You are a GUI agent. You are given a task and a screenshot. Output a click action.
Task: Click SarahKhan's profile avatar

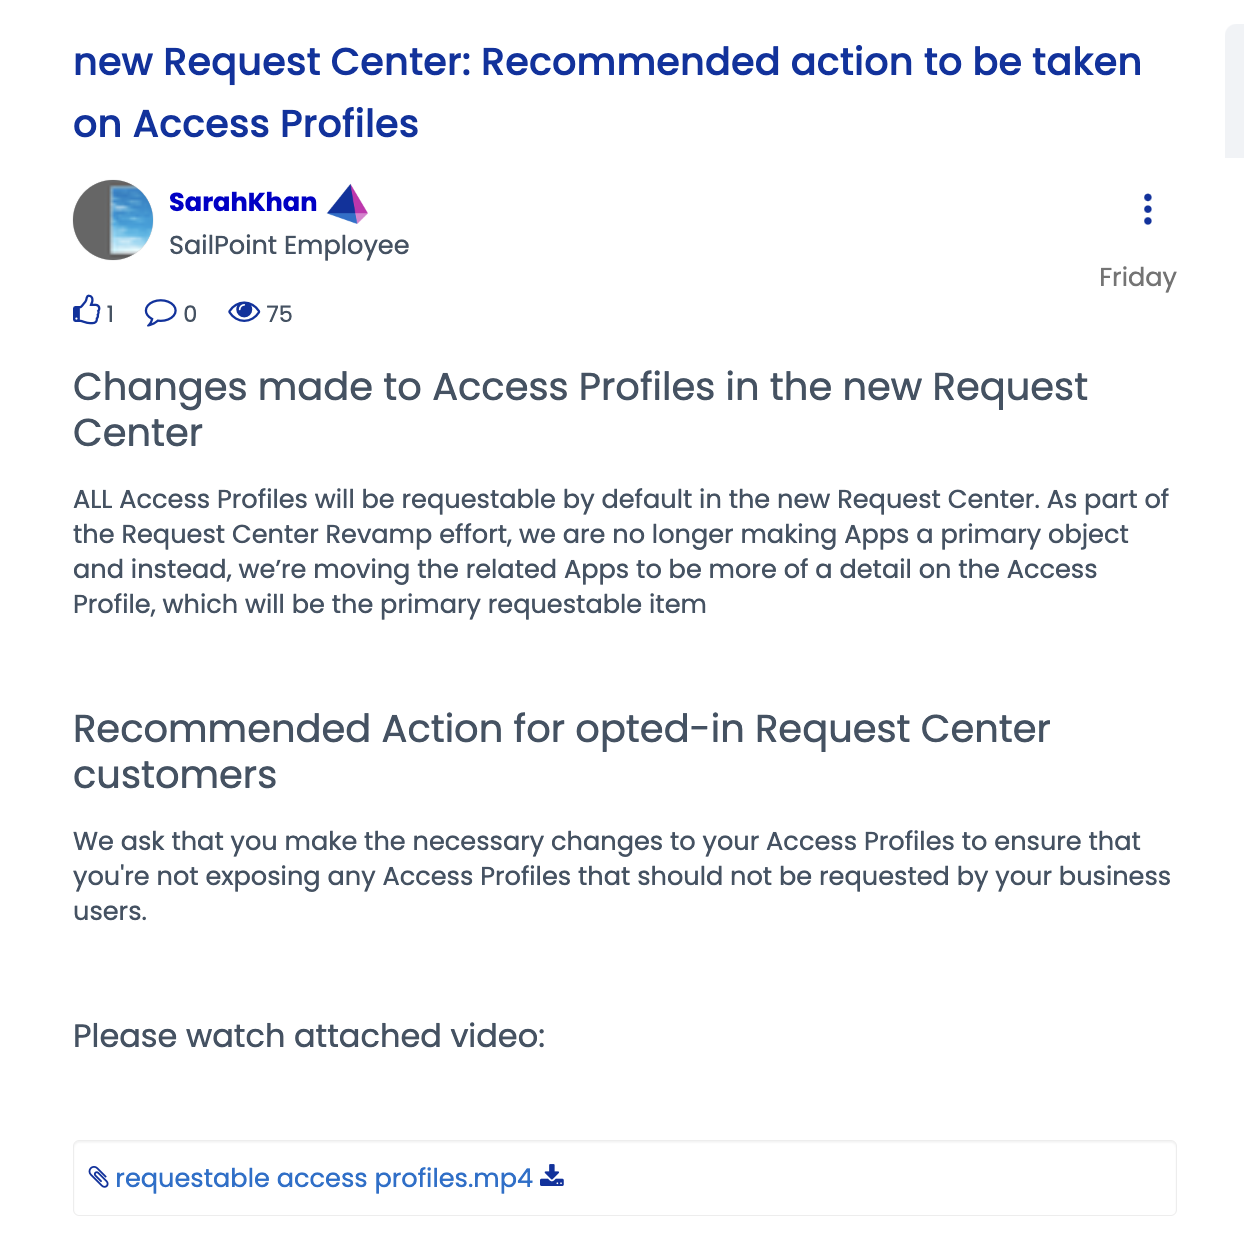pos(112,220)
